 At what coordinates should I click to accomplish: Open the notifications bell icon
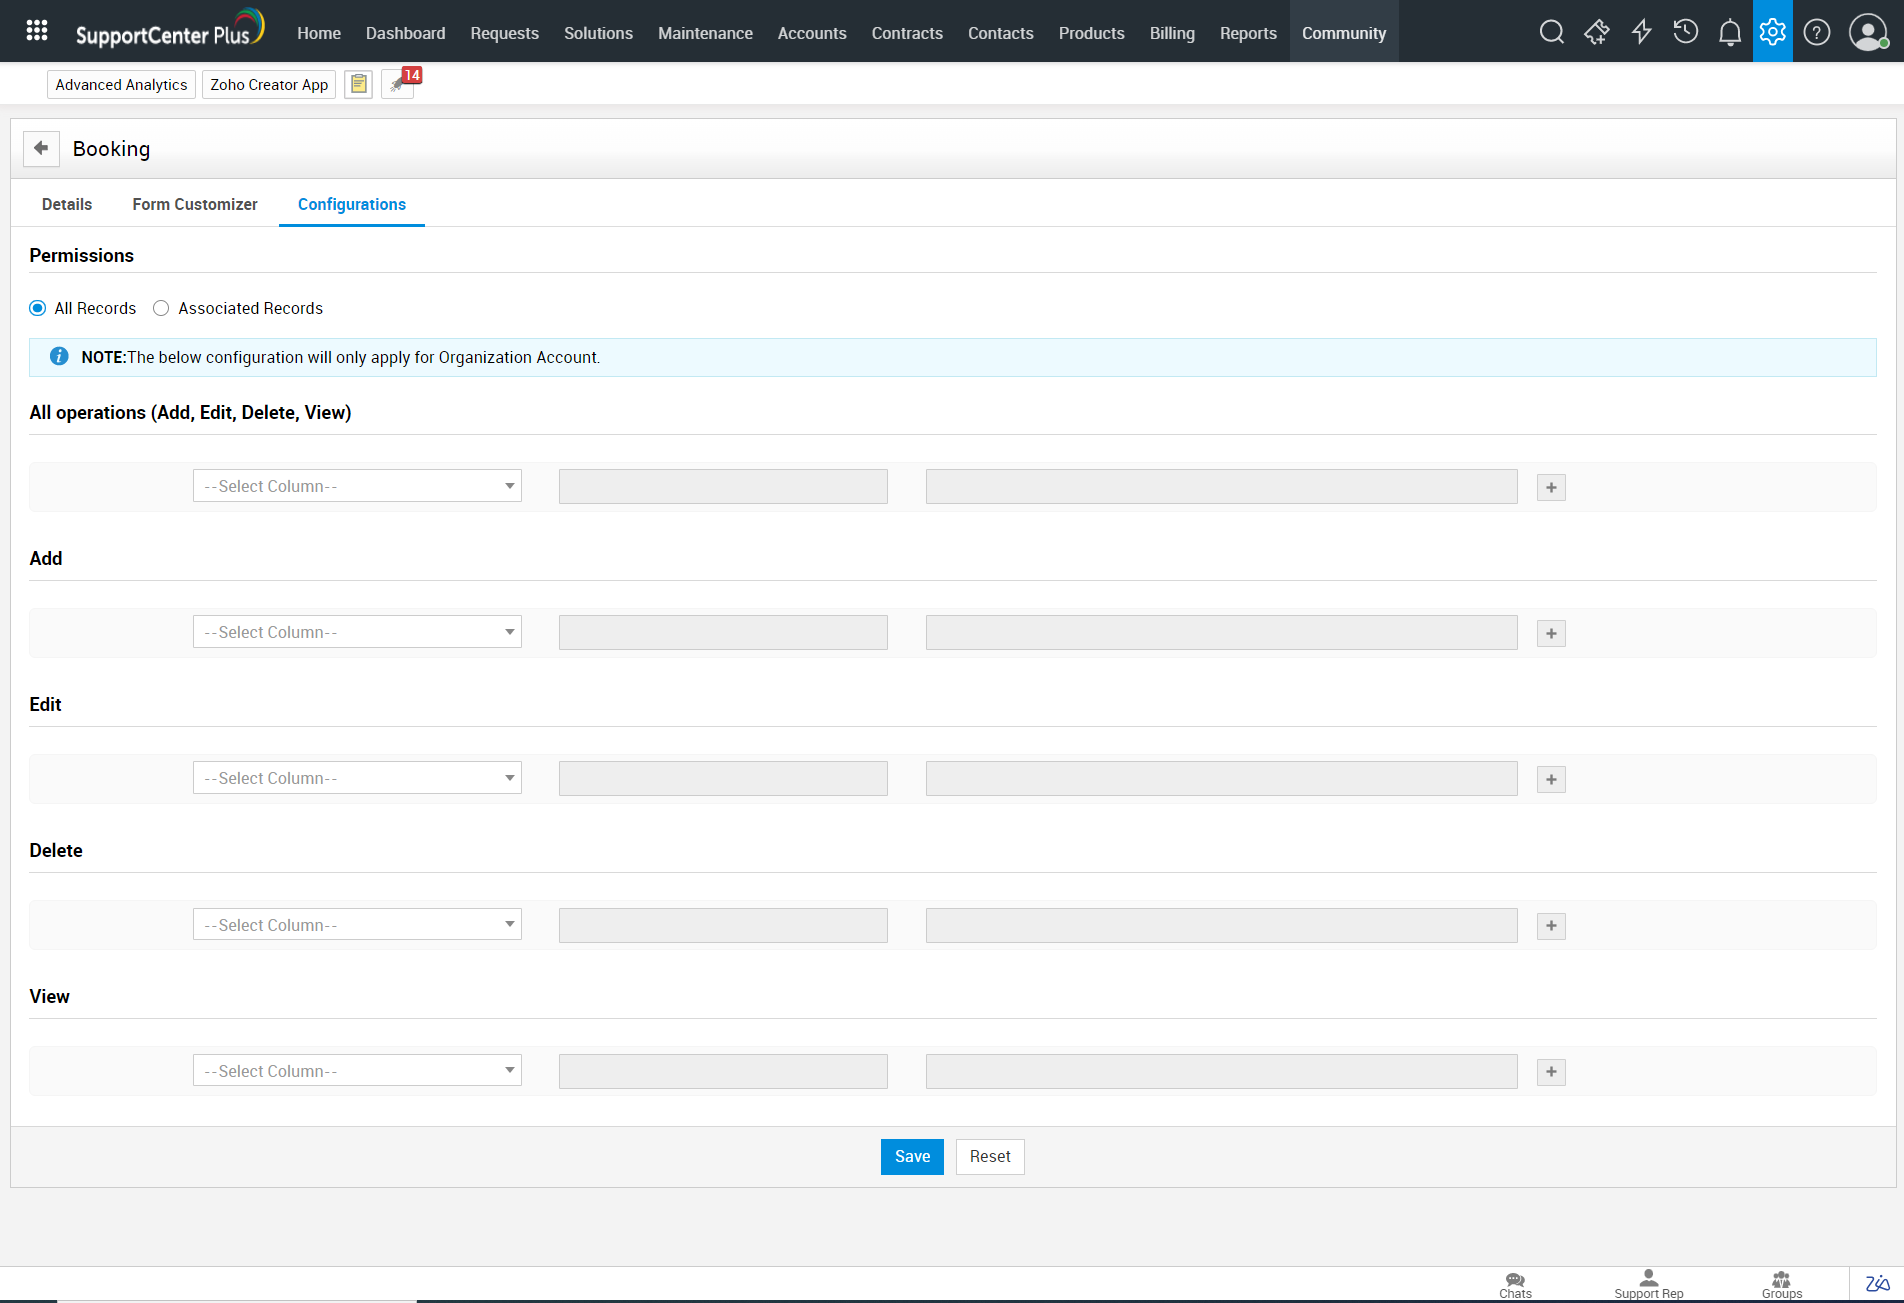[x=1729, y=32]
